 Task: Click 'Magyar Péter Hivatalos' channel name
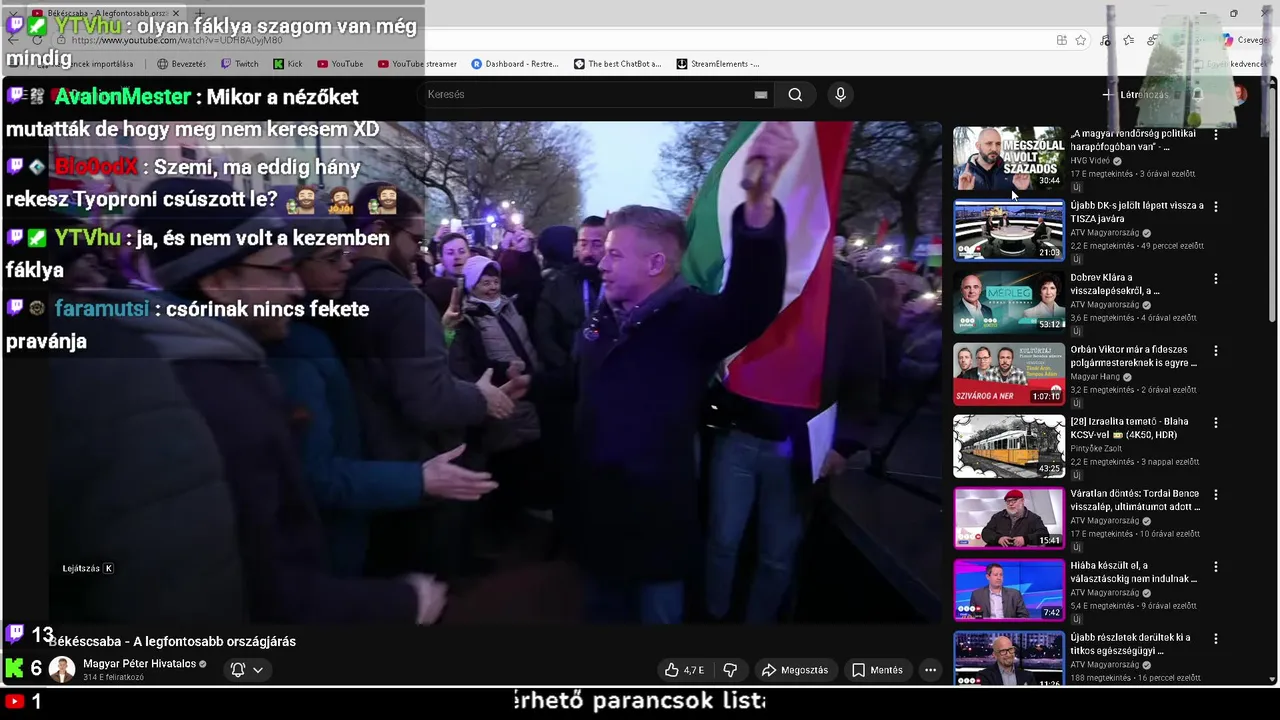coord(139,664)
